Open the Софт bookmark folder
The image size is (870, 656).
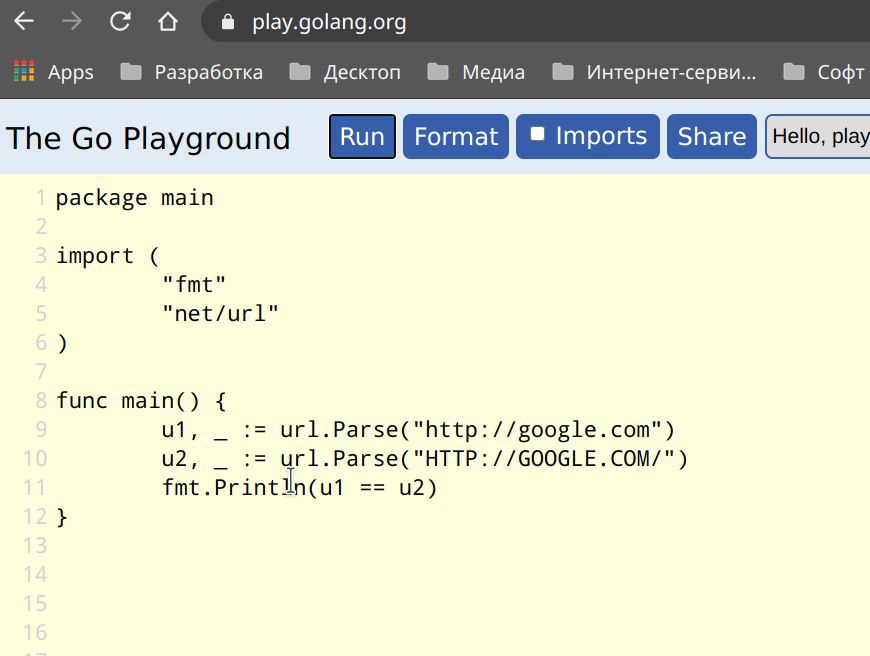pos(825,72)
